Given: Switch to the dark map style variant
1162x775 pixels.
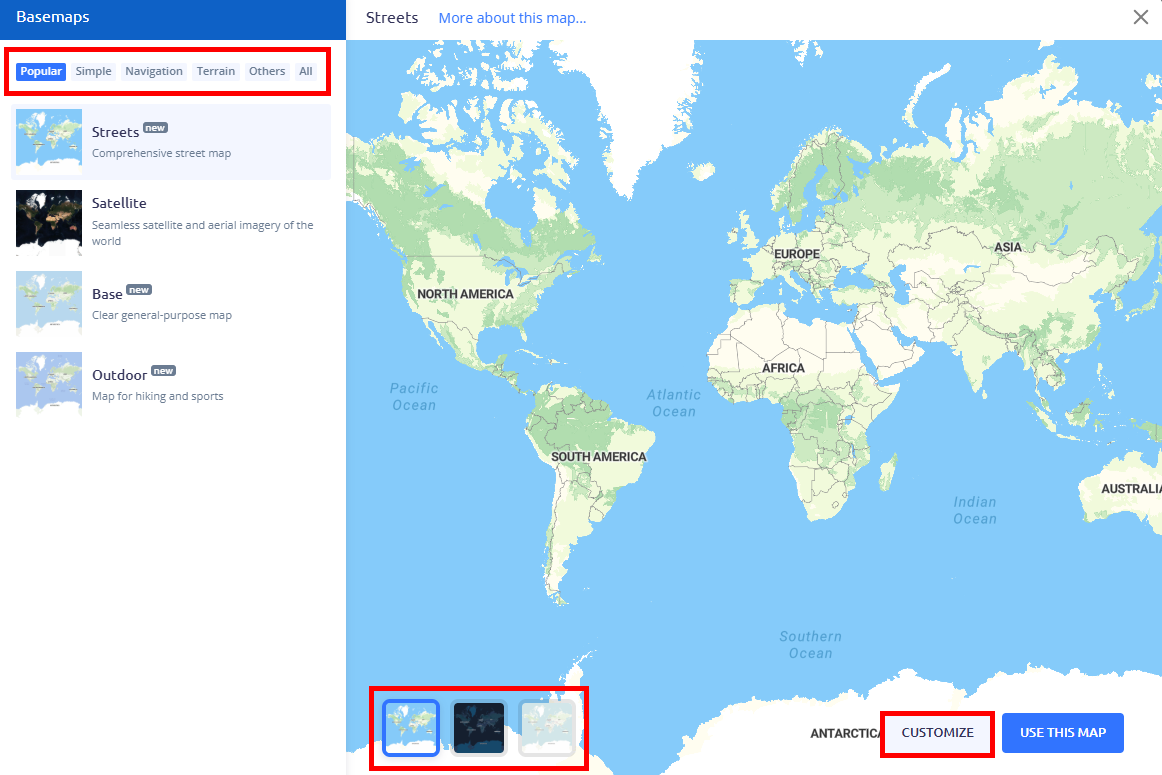Looking at the screenshot, I should coord(478,728).
